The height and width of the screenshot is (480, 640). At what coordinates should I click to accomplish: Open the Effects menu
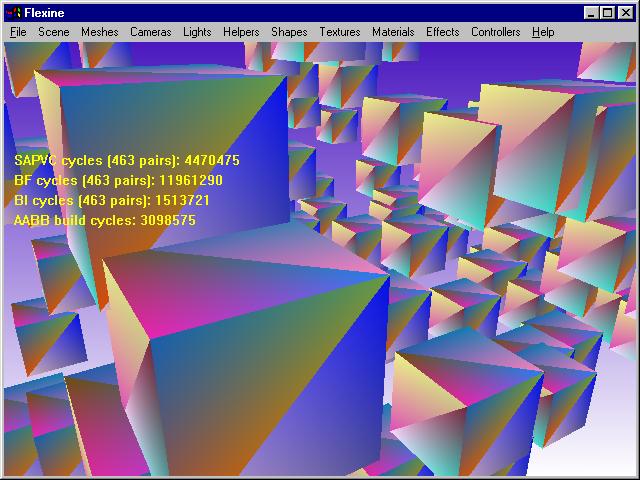click(x=442, y=32)
